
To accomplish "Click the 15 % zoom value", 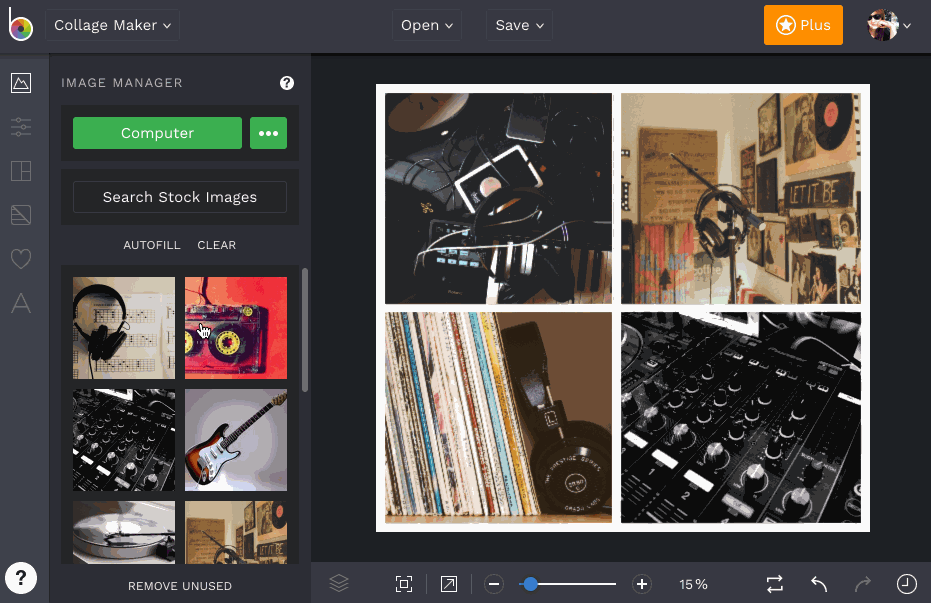I will 694,584.
